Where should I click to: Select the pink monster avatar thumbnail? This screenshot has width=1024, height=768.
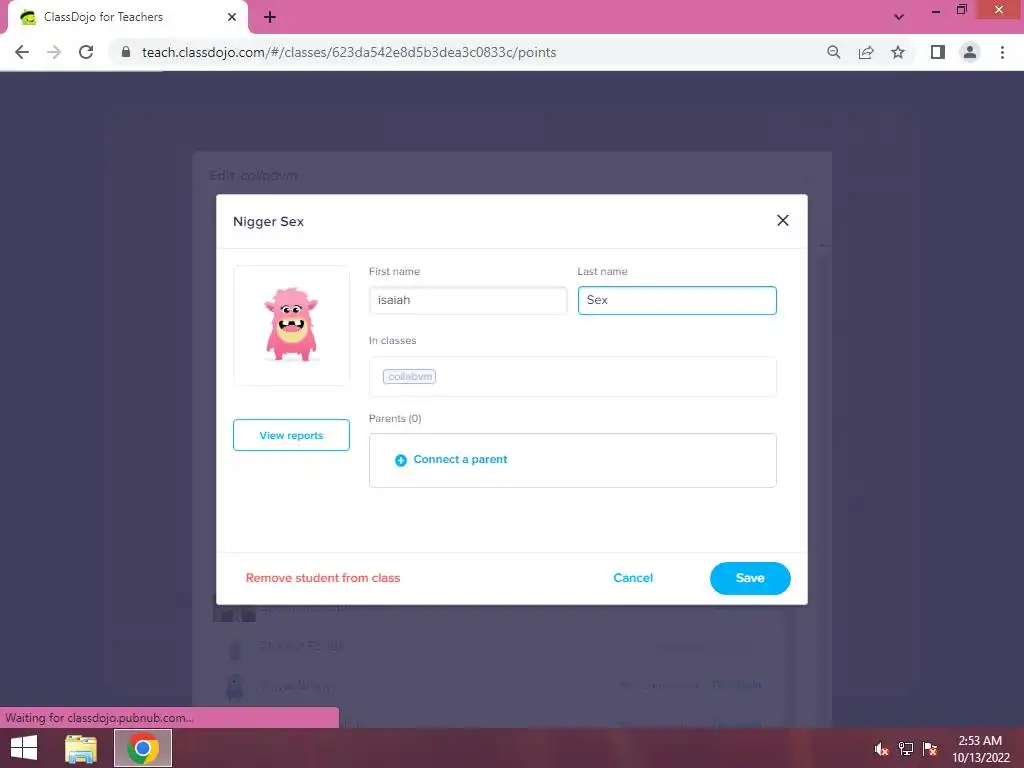pos(291,325)
